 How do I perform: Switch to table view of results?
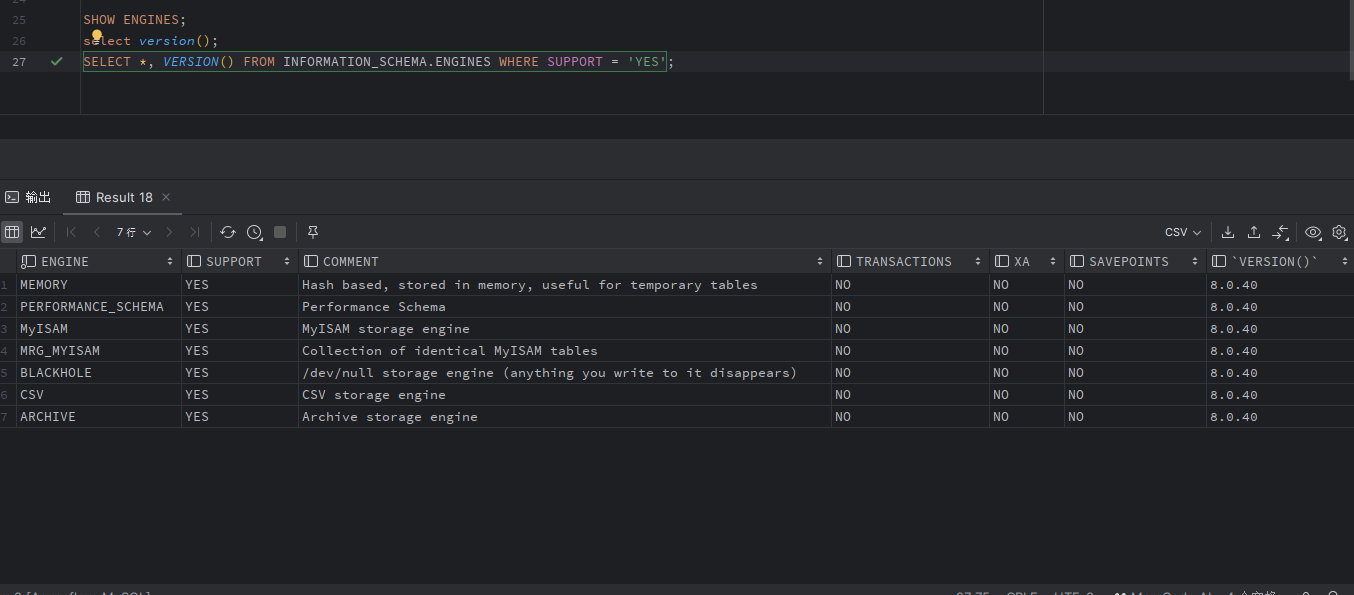(12, 232)
